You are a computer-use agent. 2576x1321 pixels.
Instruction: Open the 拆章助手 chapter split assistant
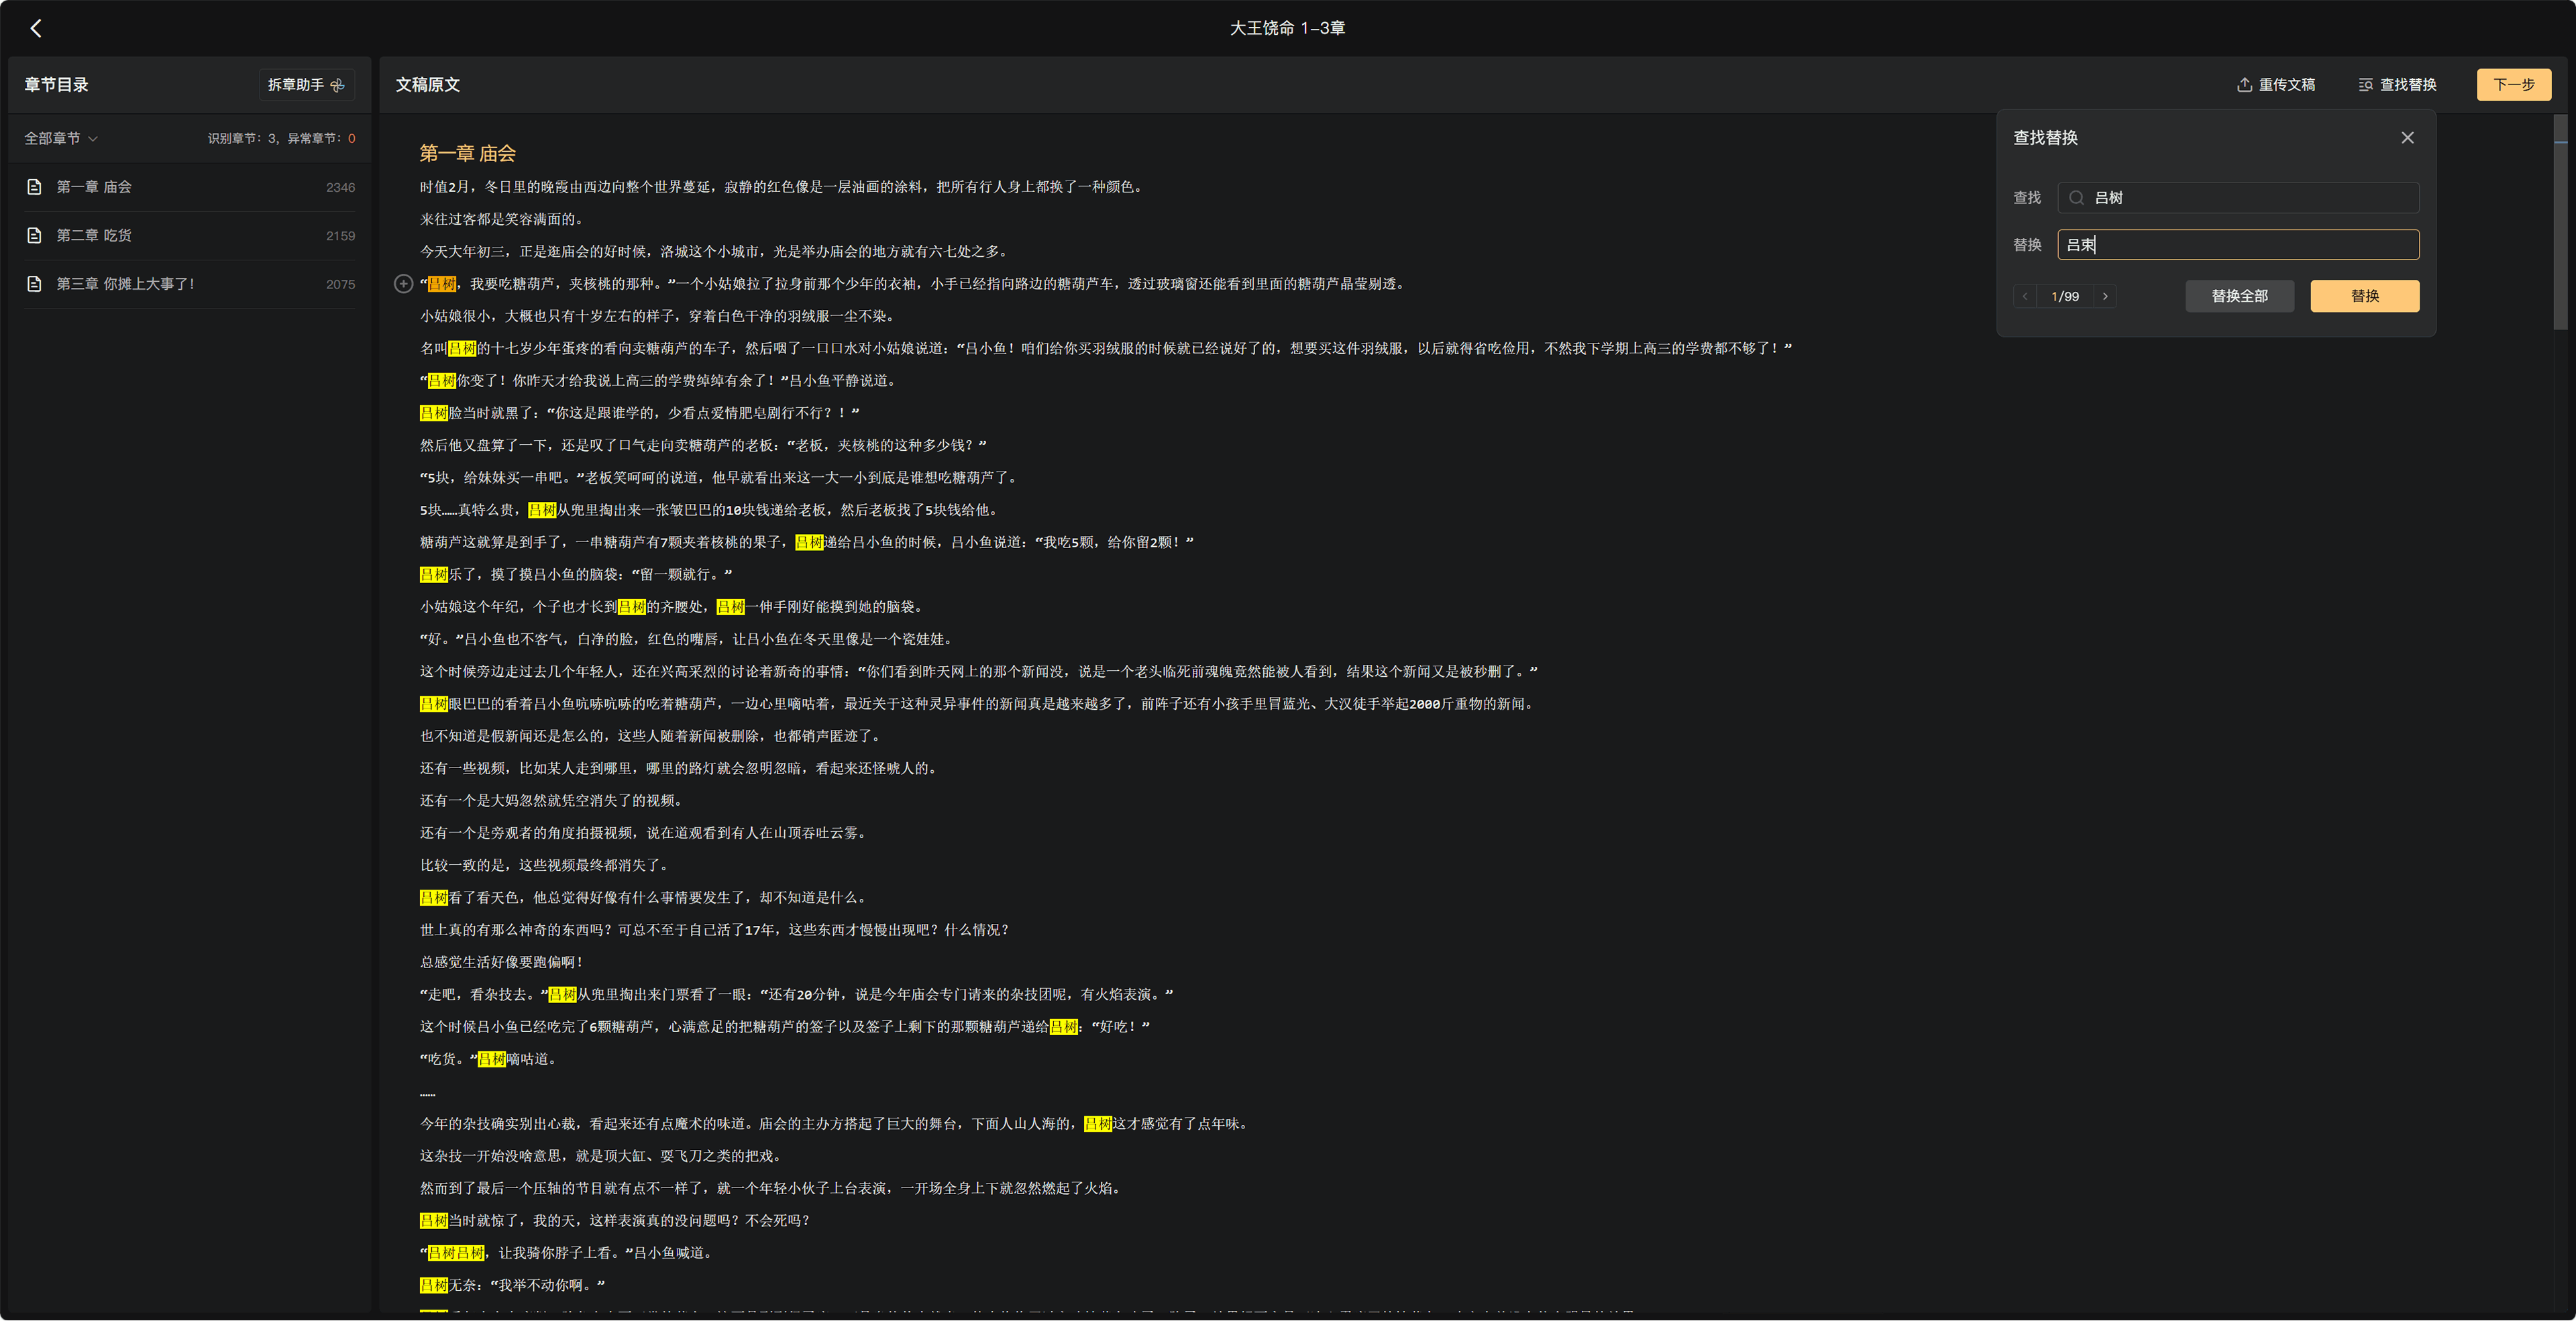pos(306,85)
